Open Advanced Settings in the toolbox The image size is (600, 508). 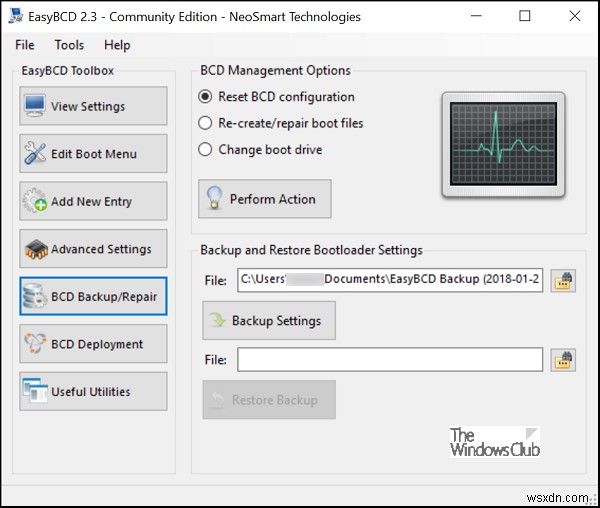[x=93, y=249]
